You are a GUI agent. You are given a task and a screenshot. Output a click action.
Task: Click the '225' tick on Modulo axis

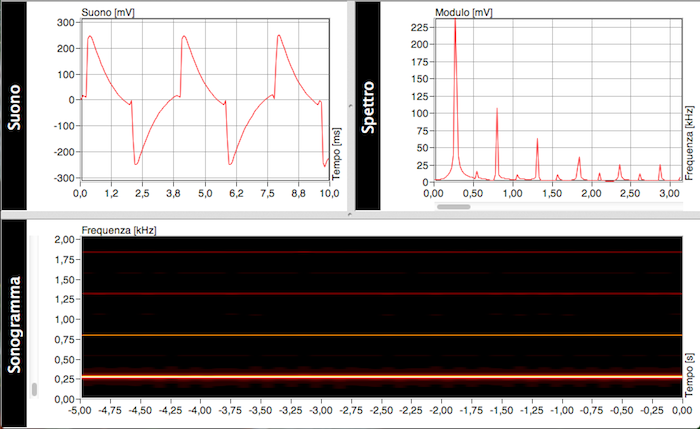(x=420, y=28)
